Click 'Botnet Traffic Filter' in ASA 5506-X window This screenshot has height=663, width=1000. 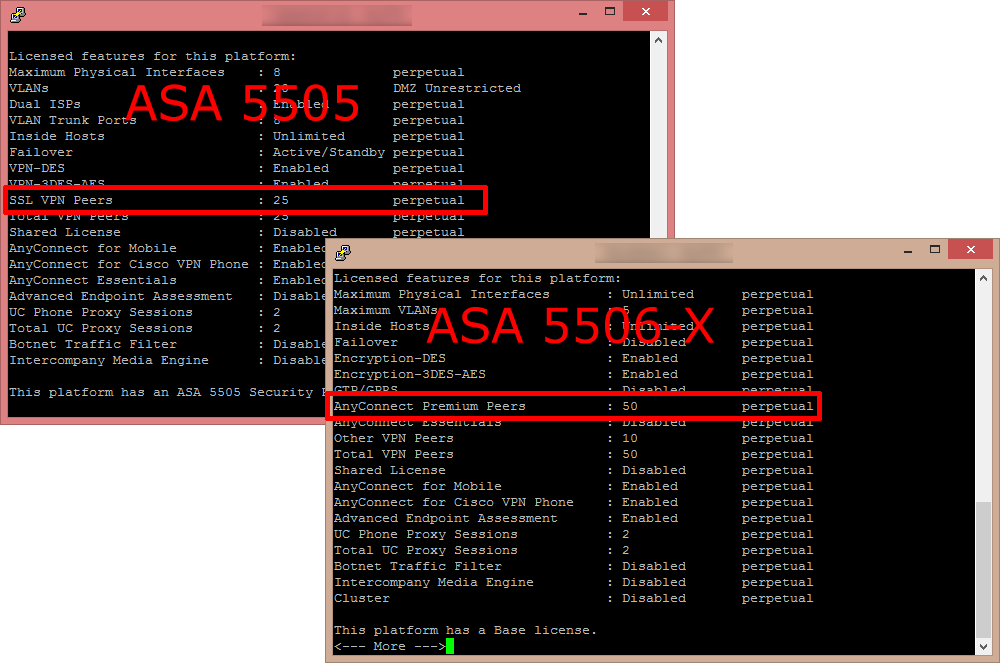[418, 567]
